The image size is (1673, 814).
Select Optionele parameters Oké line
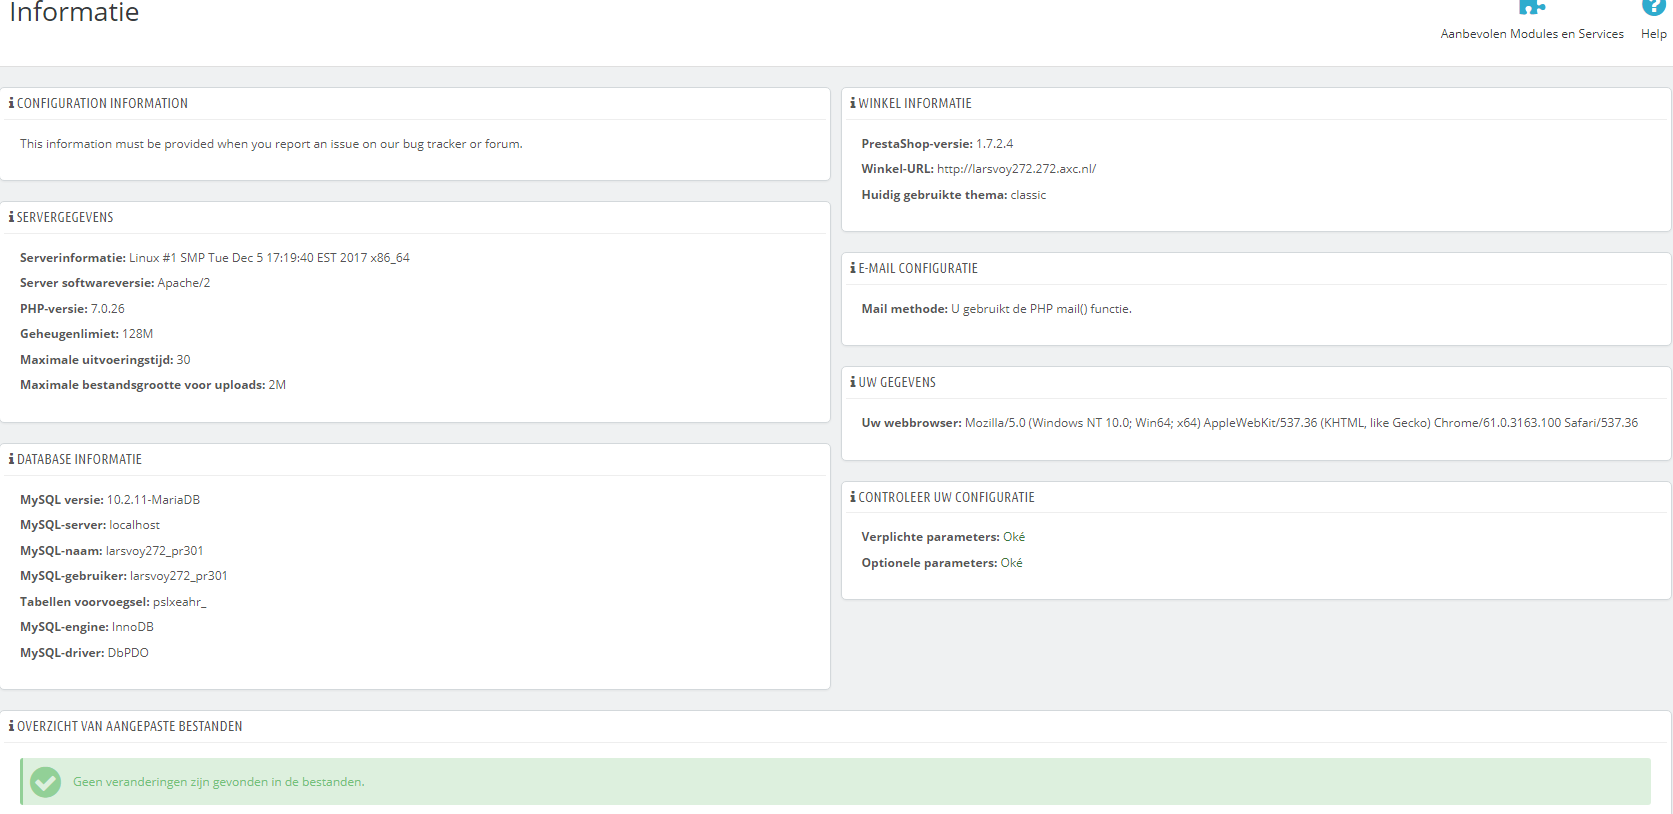[x=942, y=563]
